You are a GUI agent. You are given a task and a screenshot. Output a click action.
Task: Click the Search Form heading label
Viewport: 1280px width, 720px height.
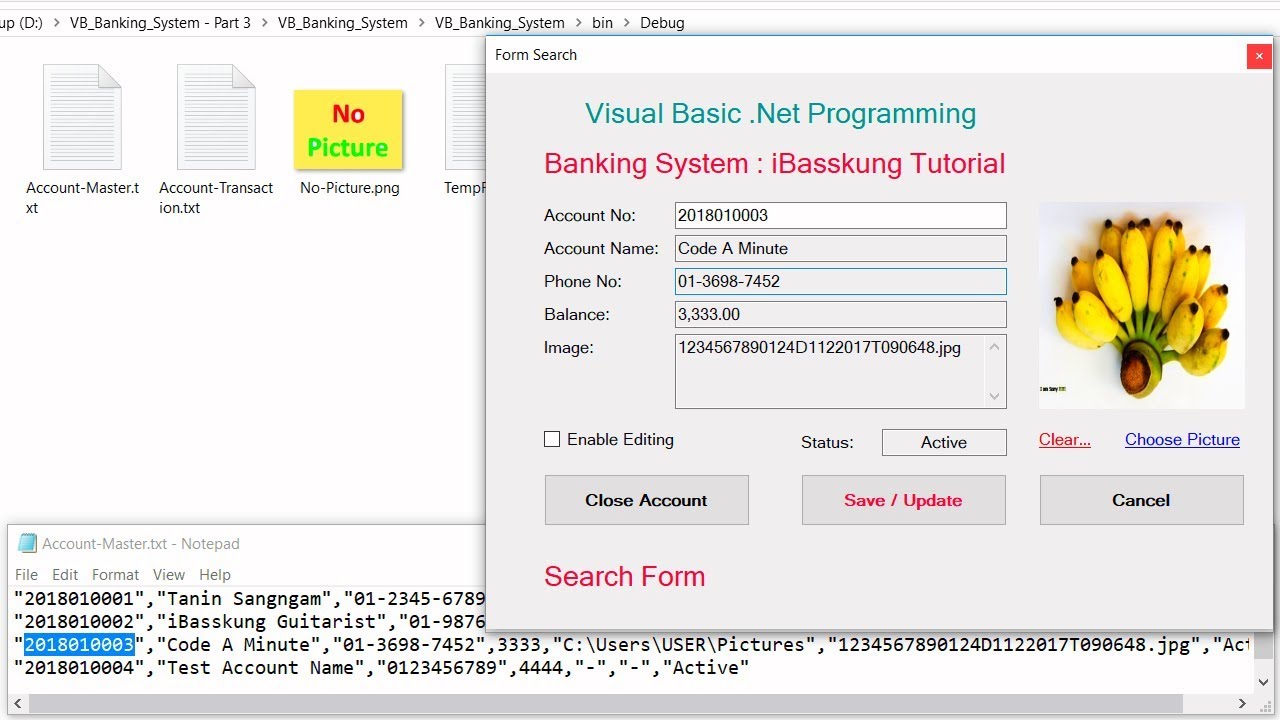click(625, 576)
